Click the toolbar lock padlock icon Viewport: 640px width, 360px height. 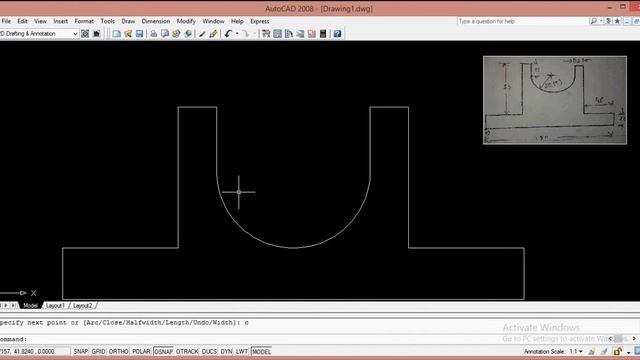(617, 351)
